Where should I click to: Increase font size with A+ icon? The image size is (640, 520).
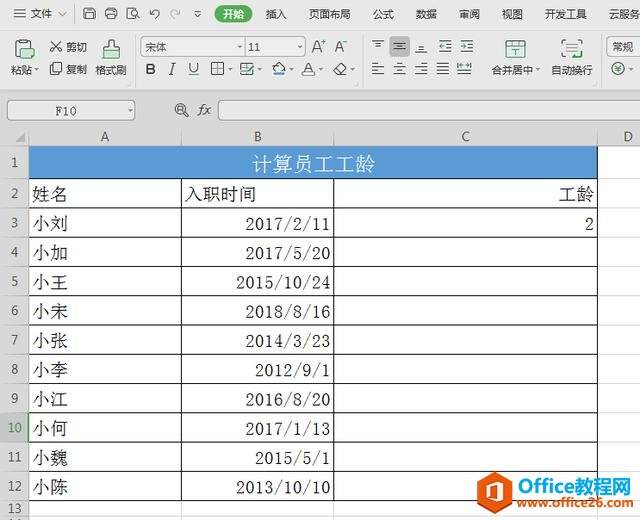[x=318, y=47]
